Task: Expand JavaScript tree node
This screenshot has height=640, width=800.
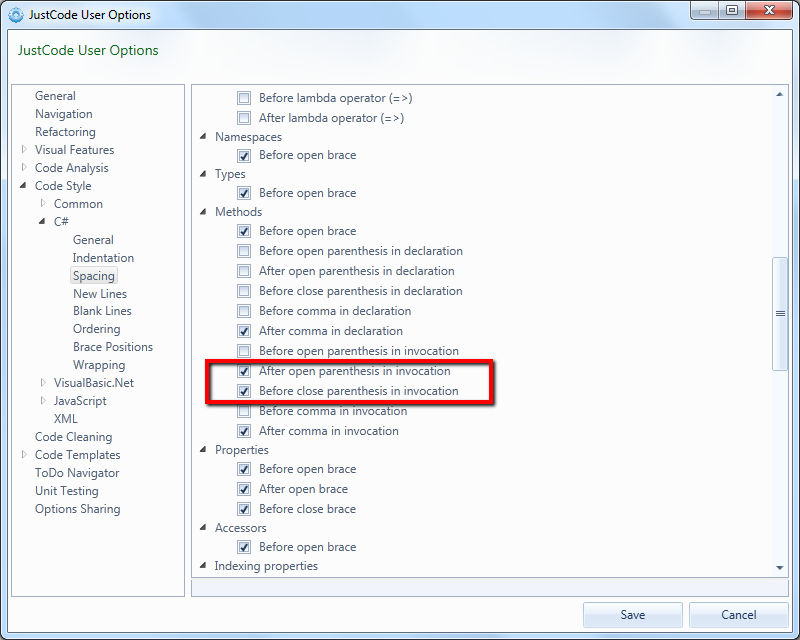Action: coord(43,401)
